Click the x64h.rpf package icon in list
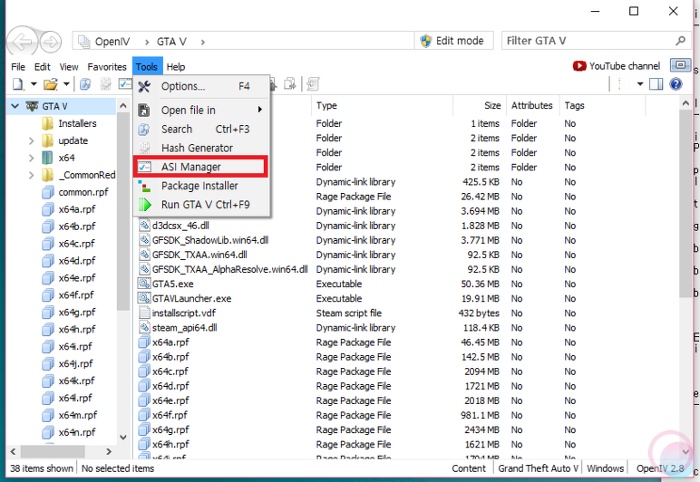 pos(144,445)
